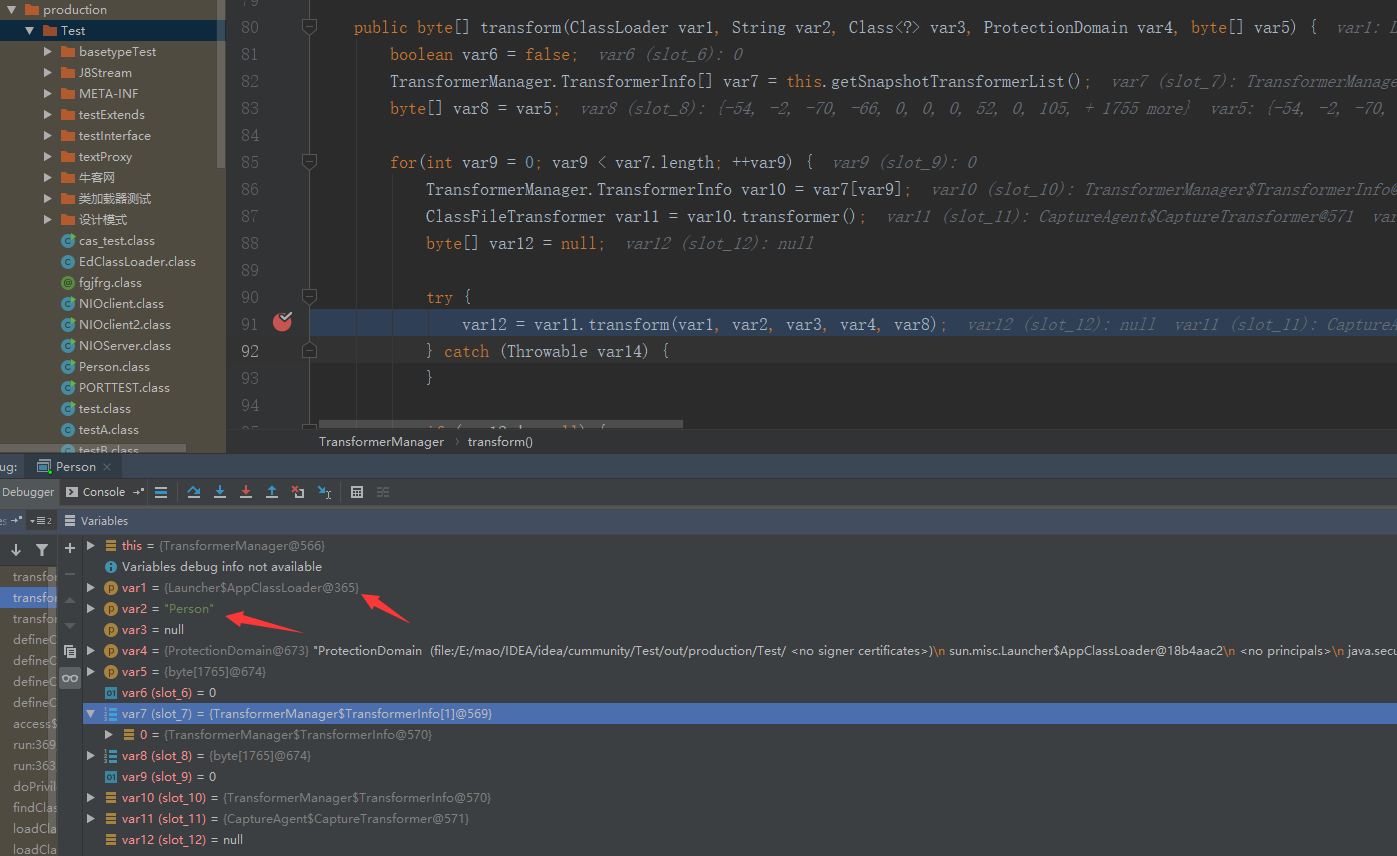Expand element 0 under var7
This screenshot has height=856, width=1397.
pyautogui.click(x=109, y=735)
